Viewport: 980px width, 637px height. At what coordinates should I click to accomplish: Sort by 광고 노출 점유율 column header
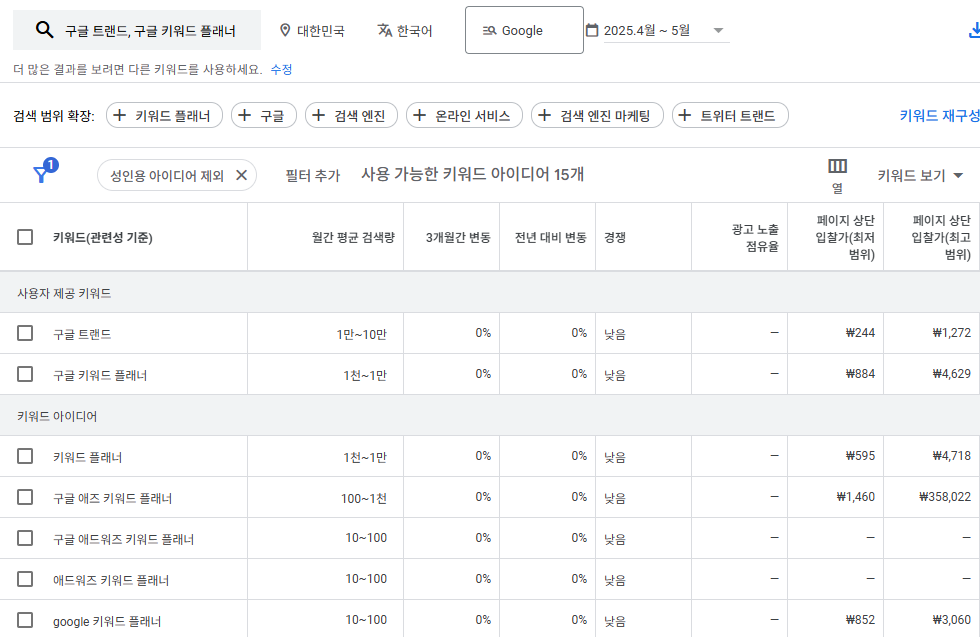pos(755,238)
